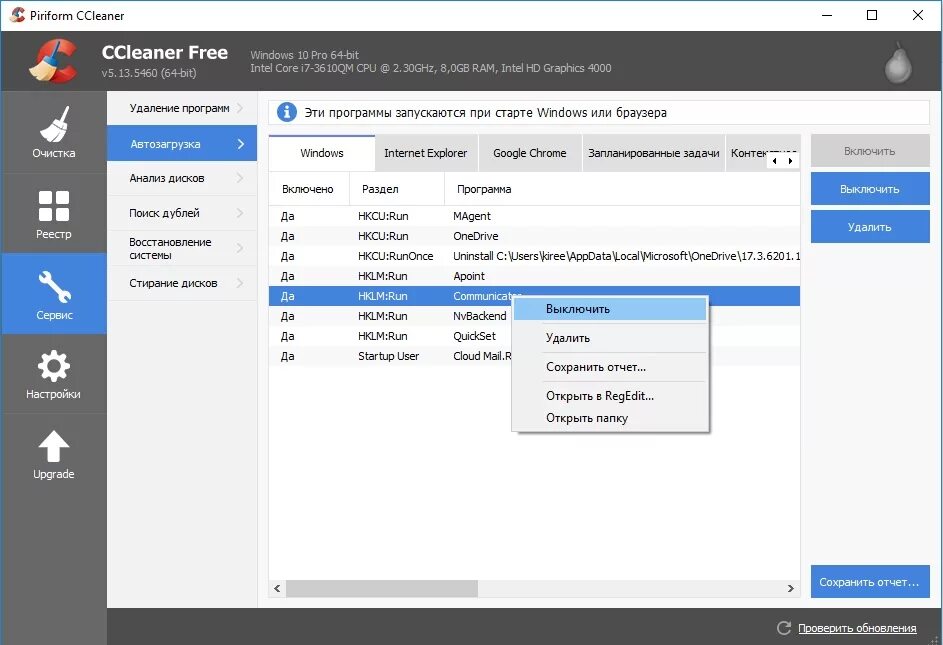Choose Сохранить отчет... in context menu
The image size is (943, 645).
[610, 366]
